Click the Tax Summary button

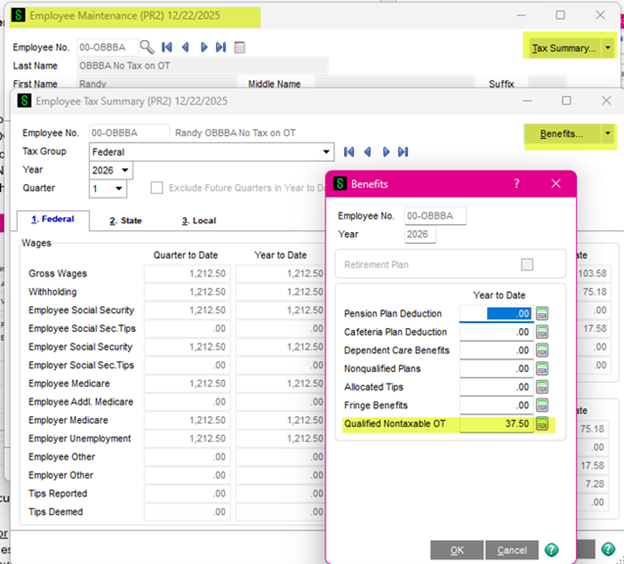[562, 48]
